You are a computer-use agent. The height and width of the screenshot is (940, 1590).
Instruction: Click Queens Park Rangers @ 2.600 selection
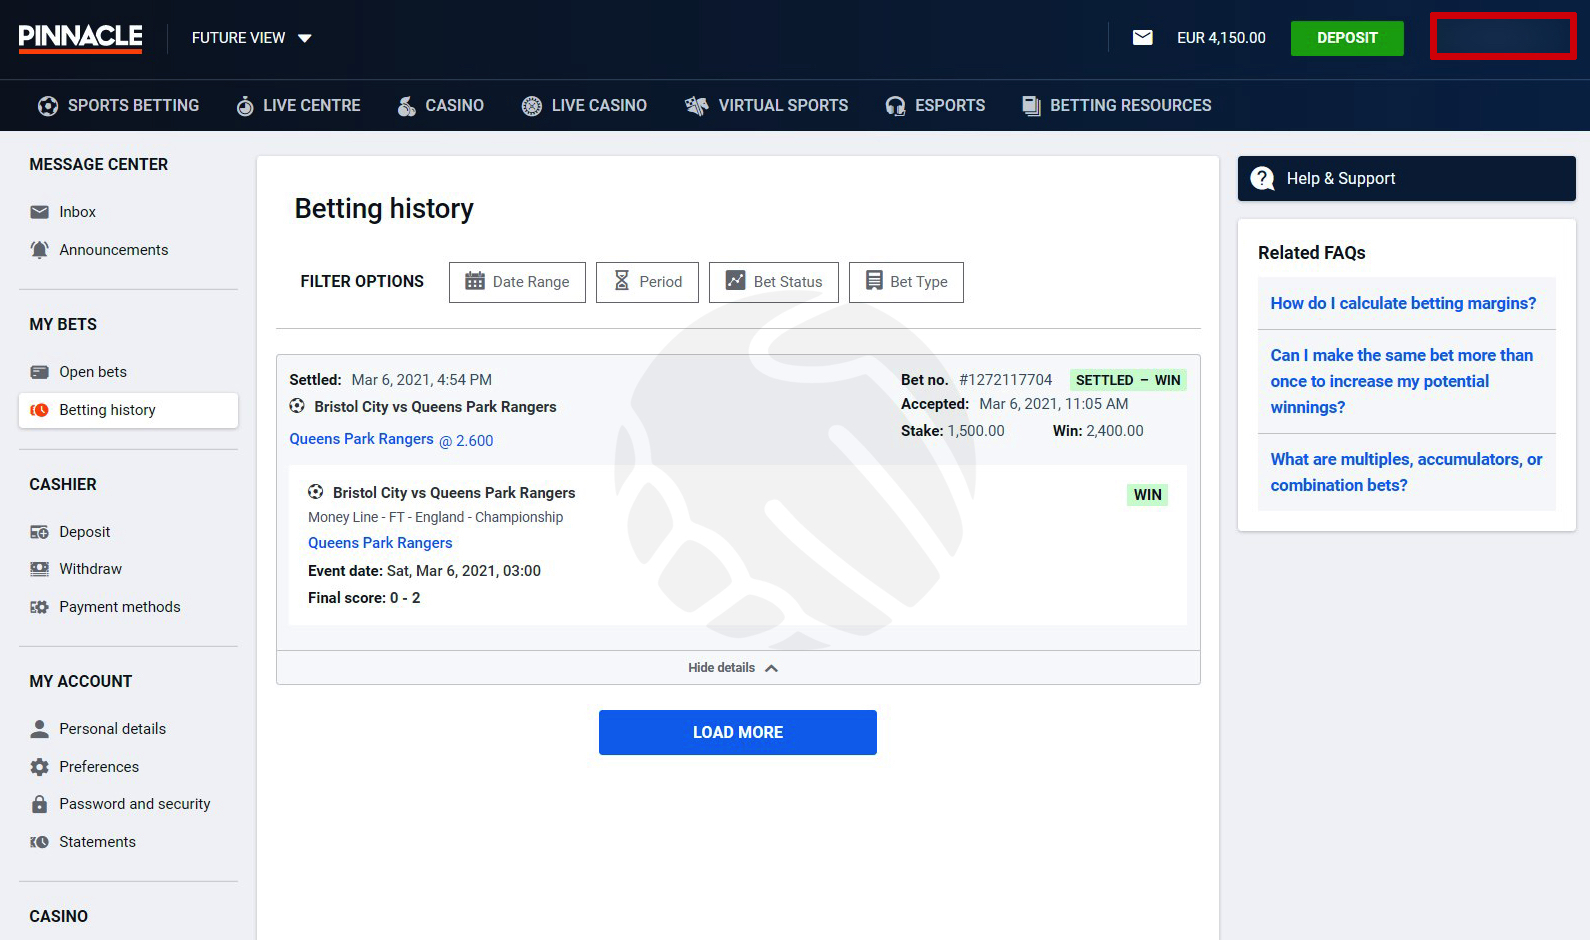click(391, 440)
